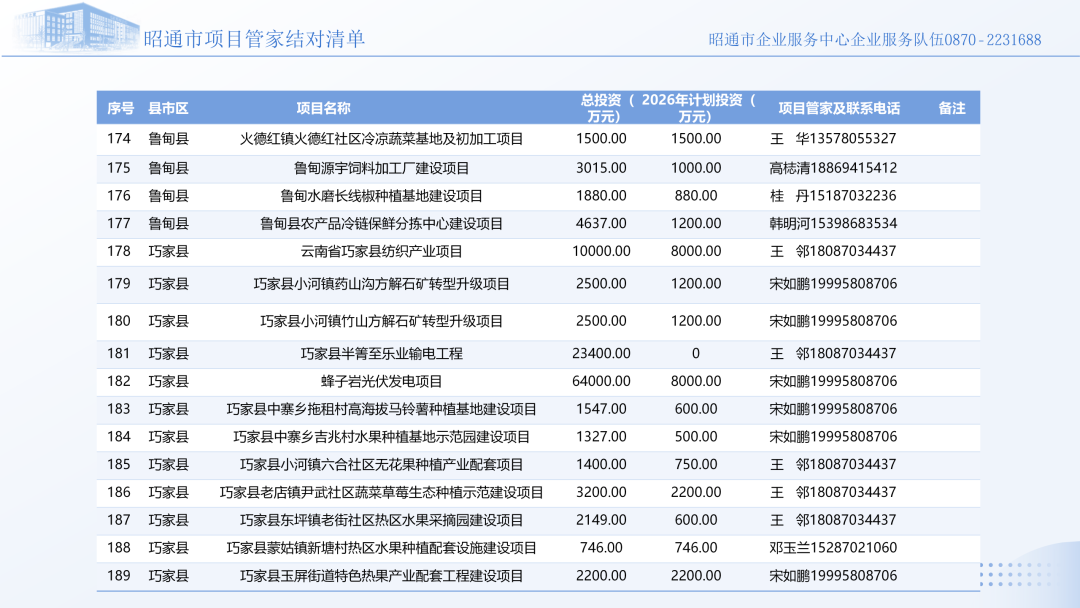Click the building logo in the header
1080x608 pixels.
point(76,28)
